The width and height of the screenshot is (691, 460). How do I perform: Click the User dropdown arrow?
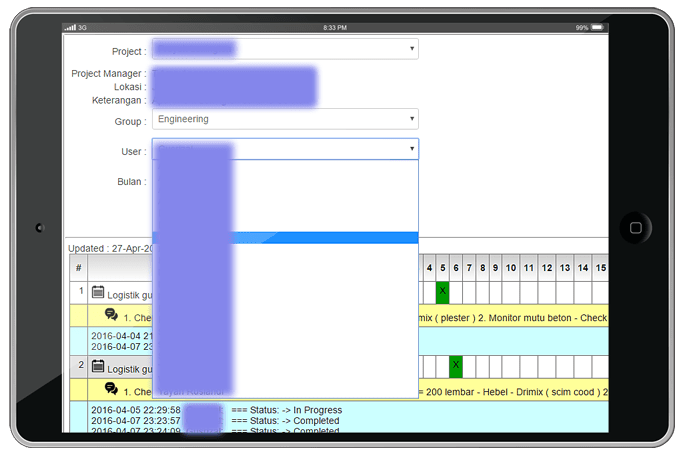(411, 150)
